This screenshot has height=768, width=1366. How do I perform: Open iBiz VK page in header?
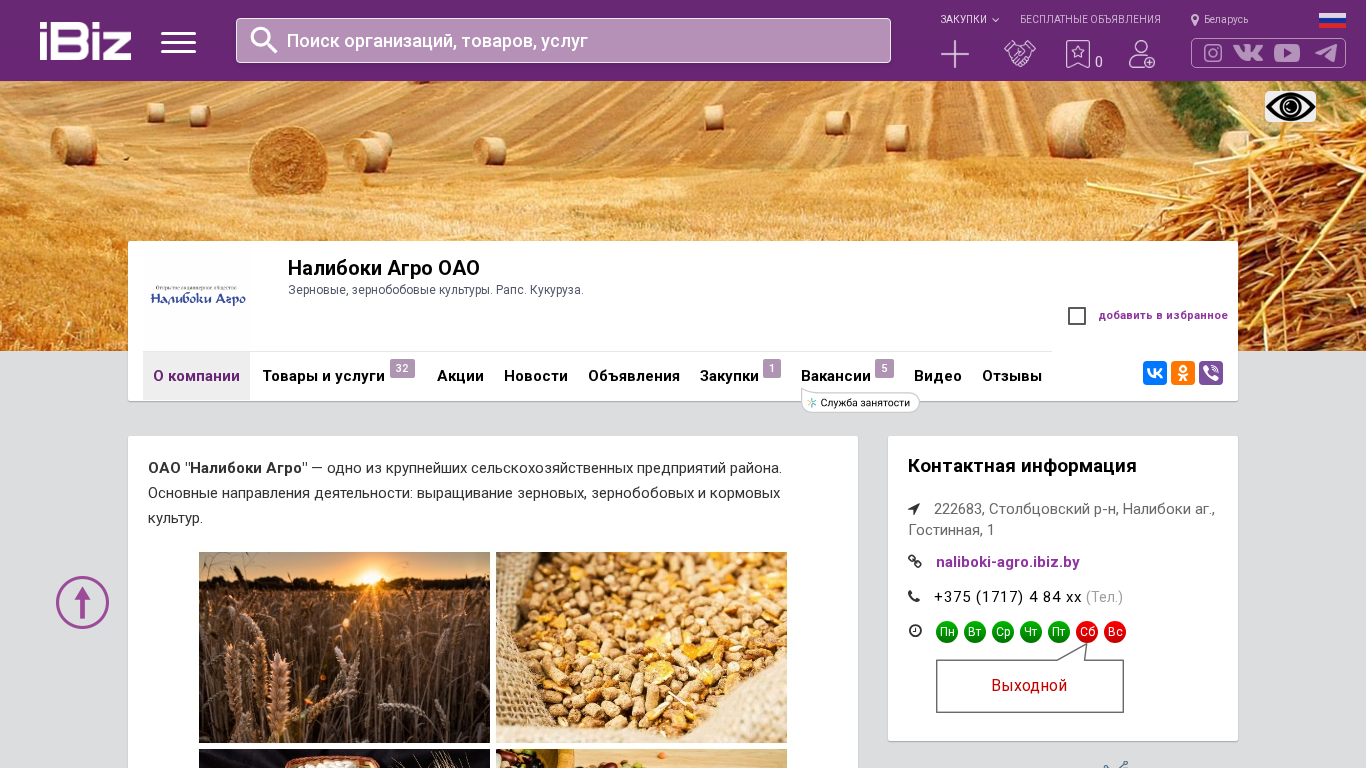pos(1248,53)
